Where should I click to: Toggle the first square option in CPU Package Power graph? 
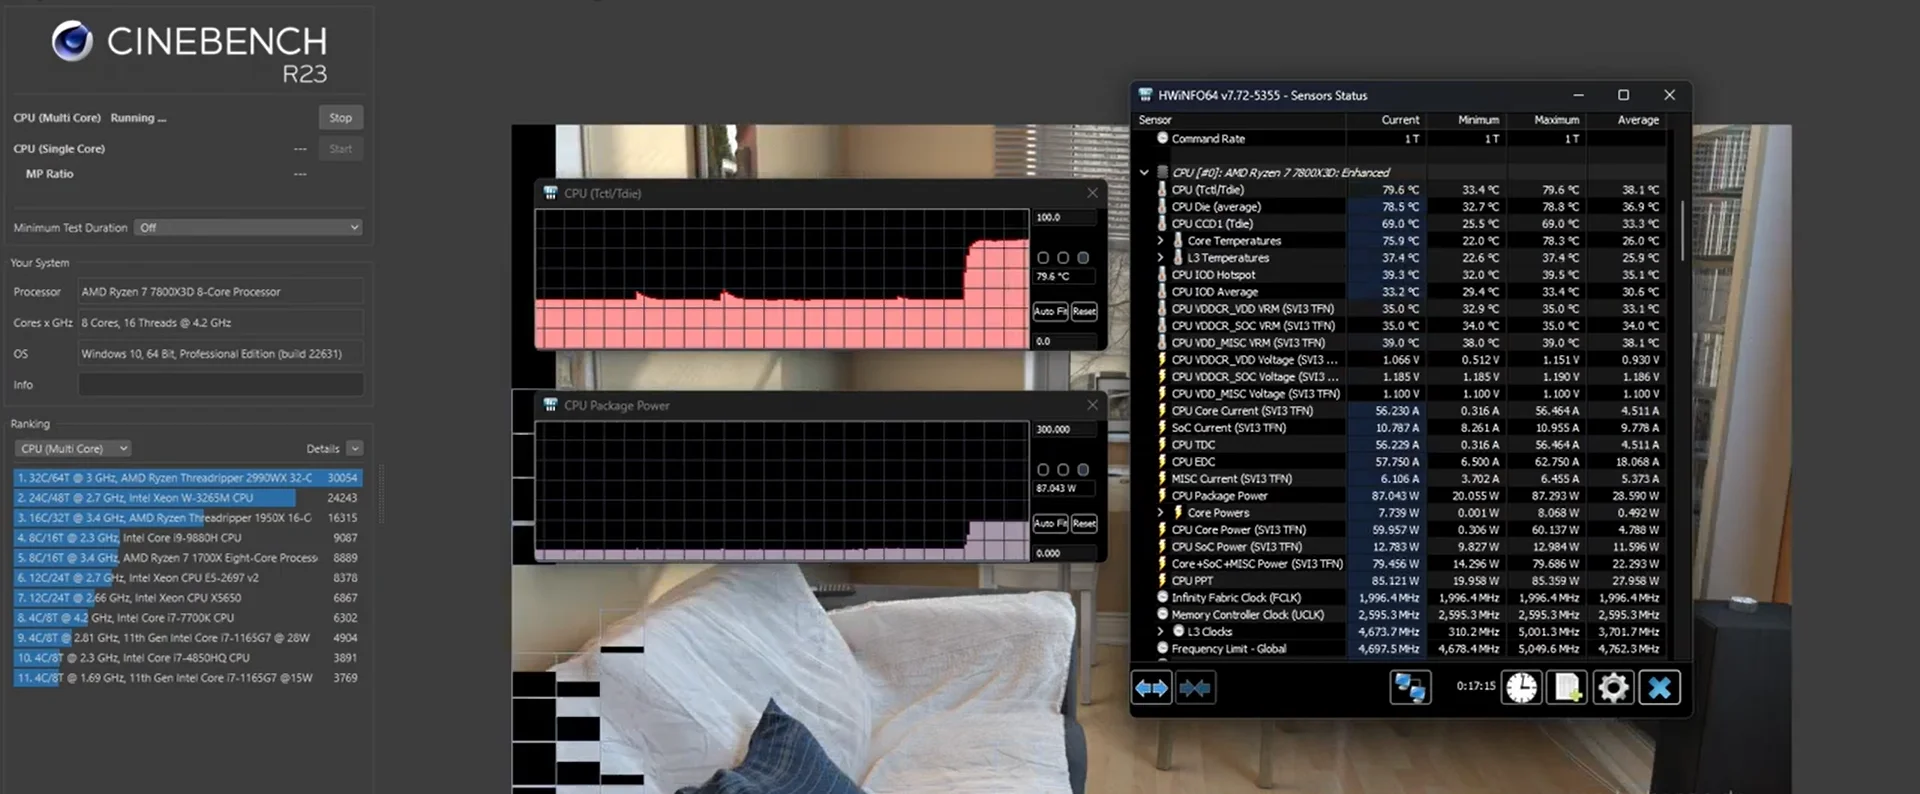tap(1043, 470)
